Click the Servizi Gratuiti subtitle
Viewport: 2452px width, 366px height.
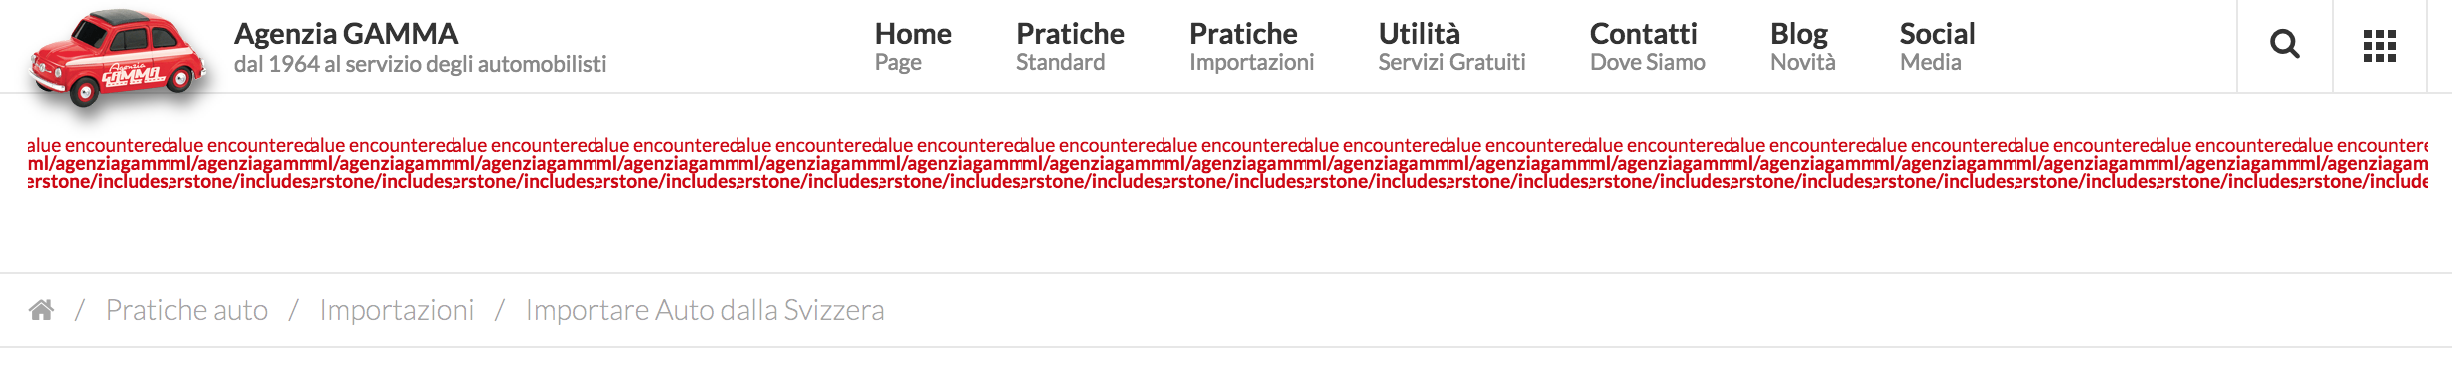pyautogui.click(x=1452, y=62)
